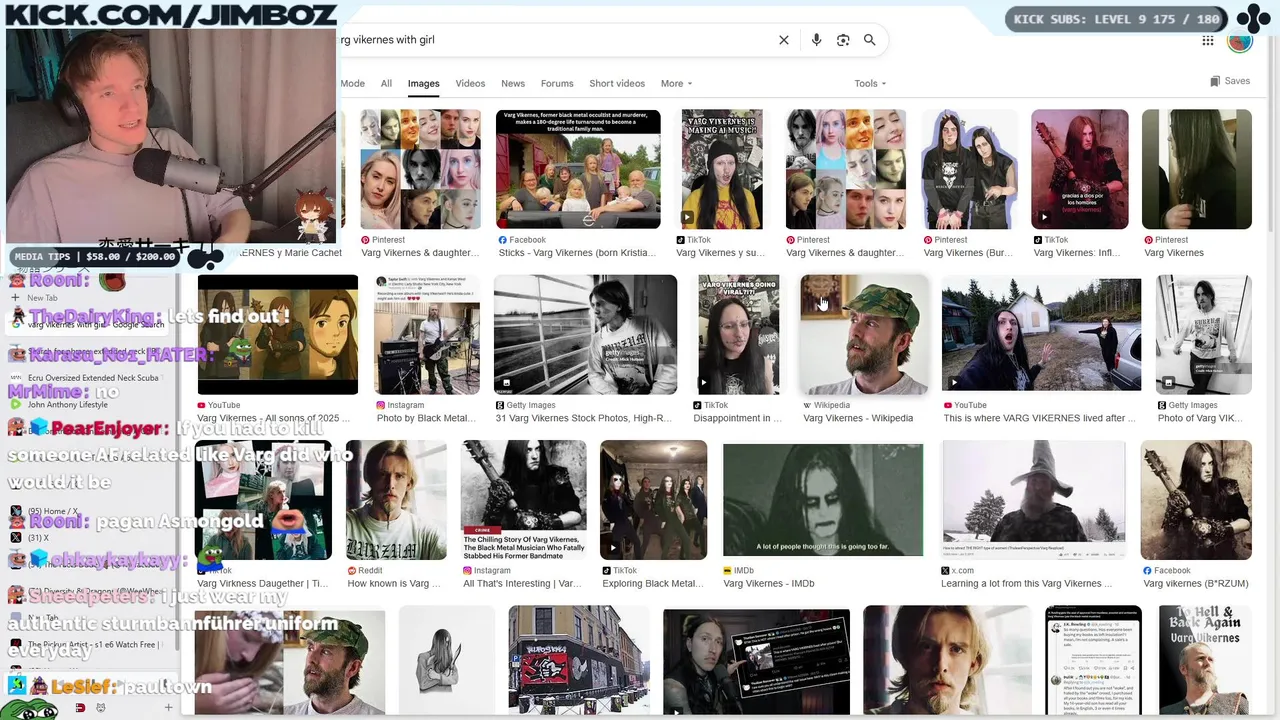
Task: Expand the Tools dropdown
Action: click(x=870, y=84)
